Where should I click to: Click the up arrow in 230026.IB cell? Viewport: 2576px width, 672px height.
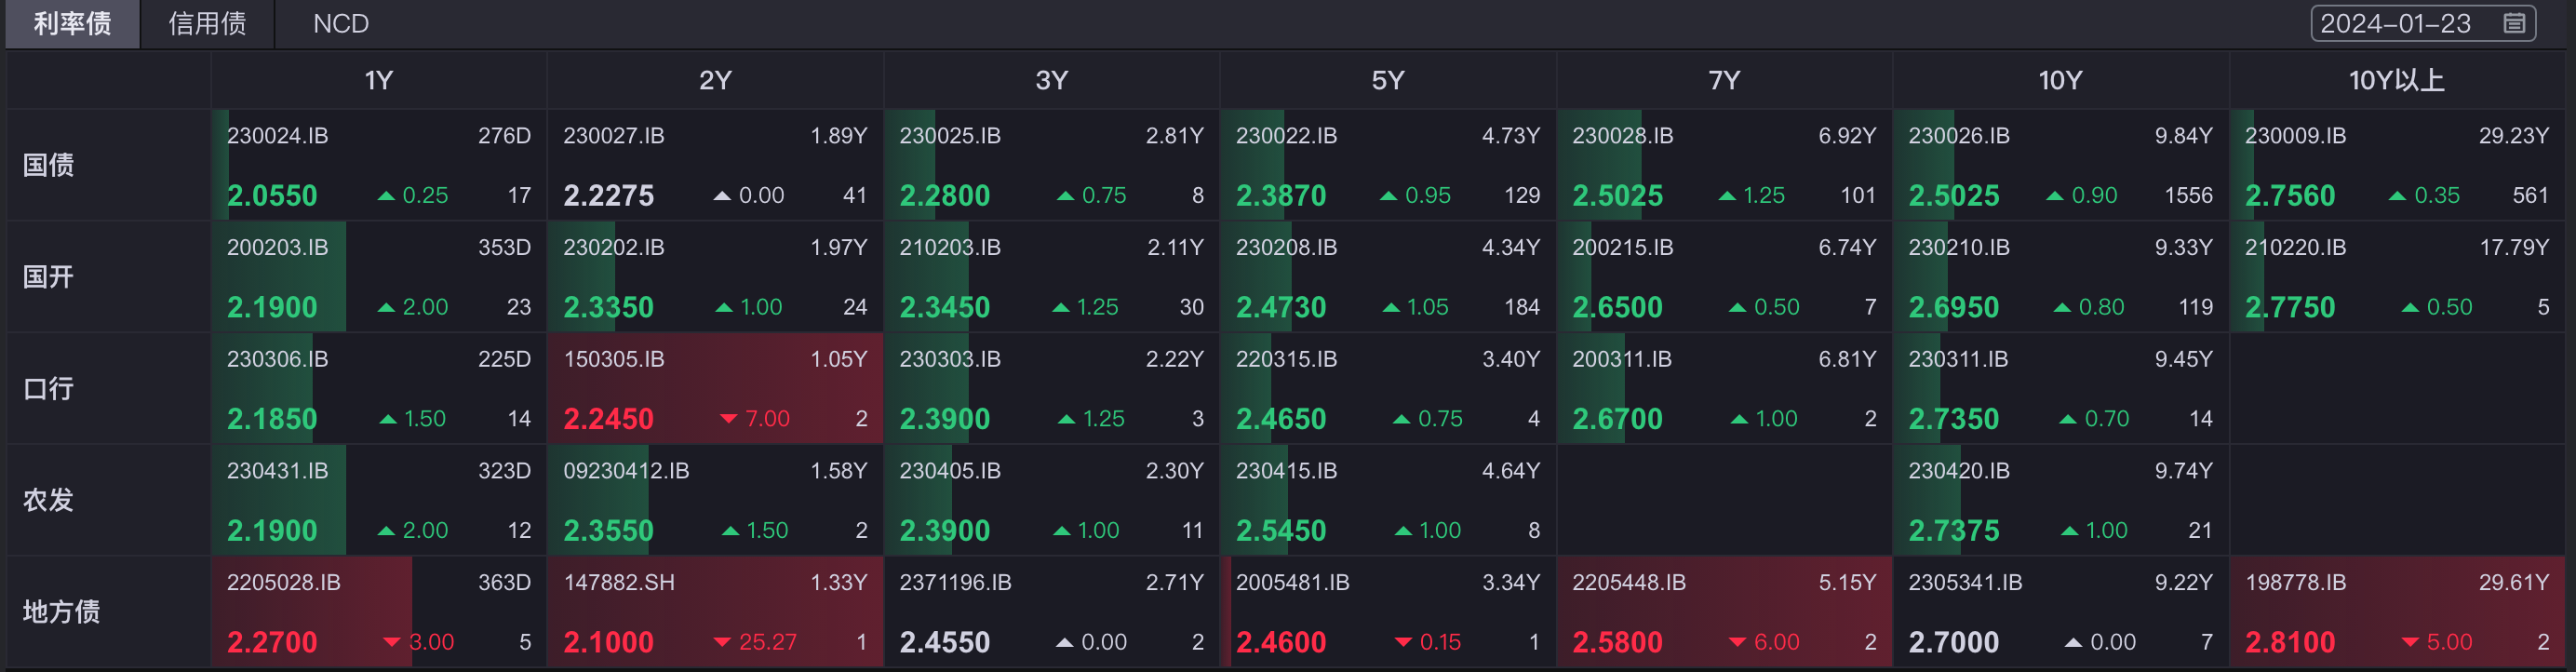click(2055, 196)
